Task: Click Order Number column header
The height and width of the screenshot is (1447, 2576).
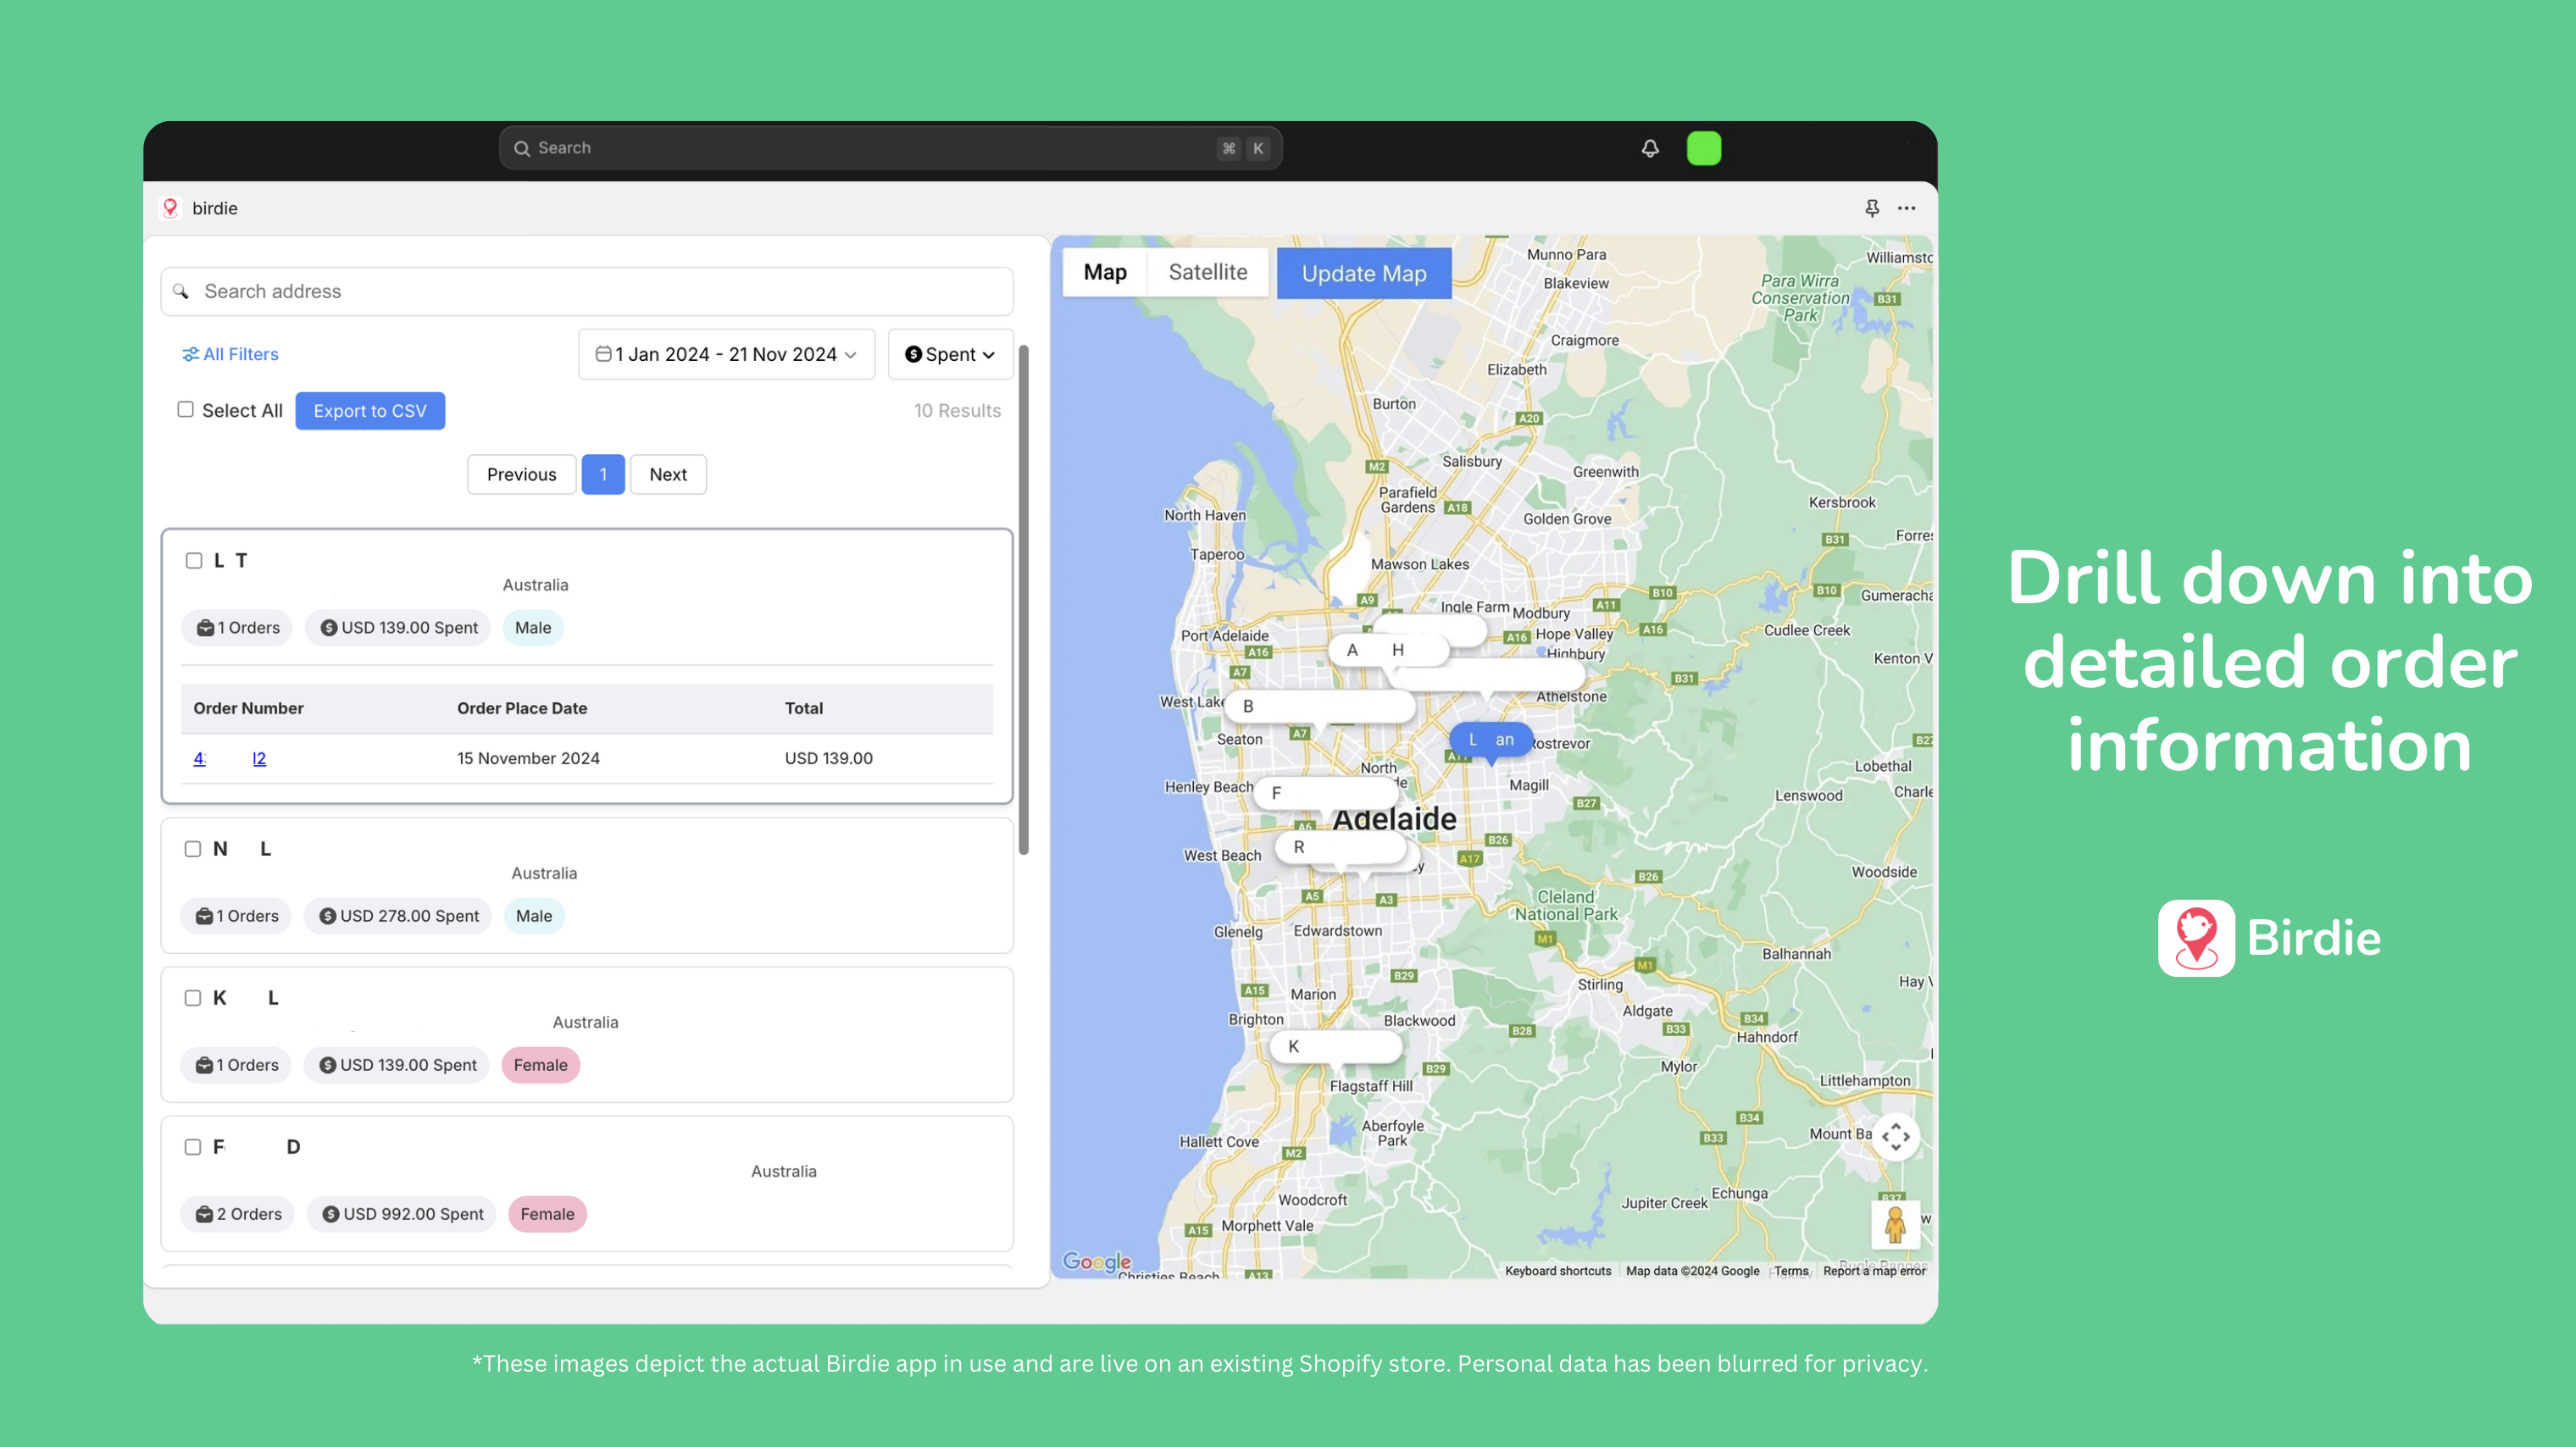Action: point(248,708)
